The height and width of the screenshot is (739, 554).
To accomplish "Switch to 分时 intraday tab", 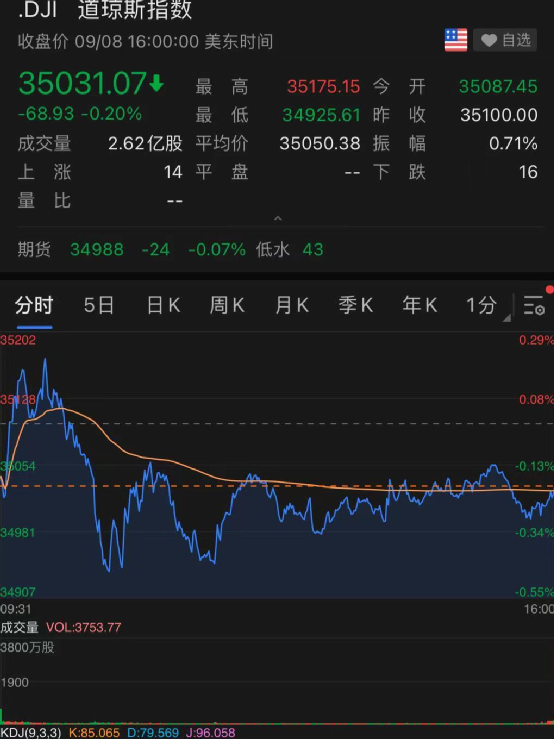I will coord(34,305).
